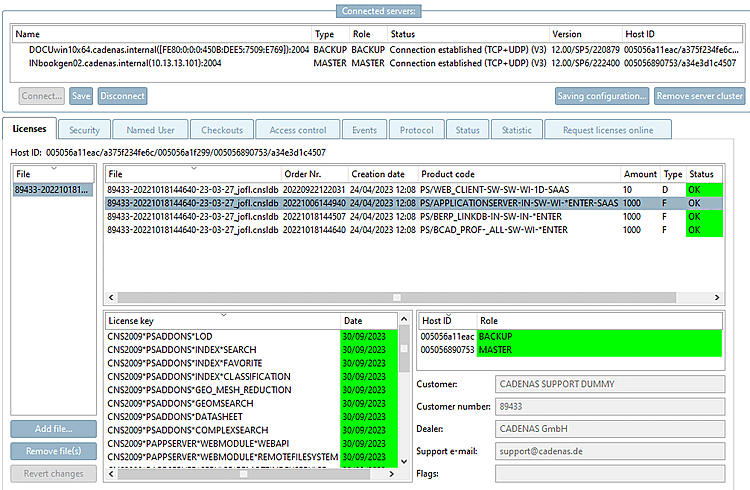Click the license key vertical scrollbar thumb
Image resolution: width=750 pixels, height=490 pixels.
click(x=404, y=348)
